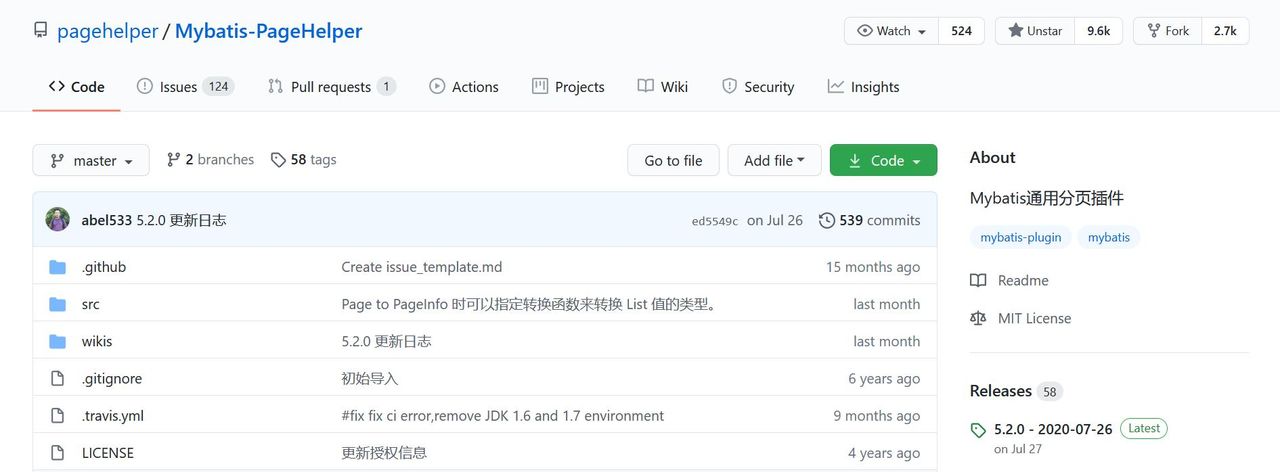Open release 5.2.0 - 2020-07-26
Image resolution: width=1280 pixels, height=472 pixels.
(x=1053, y=429)
